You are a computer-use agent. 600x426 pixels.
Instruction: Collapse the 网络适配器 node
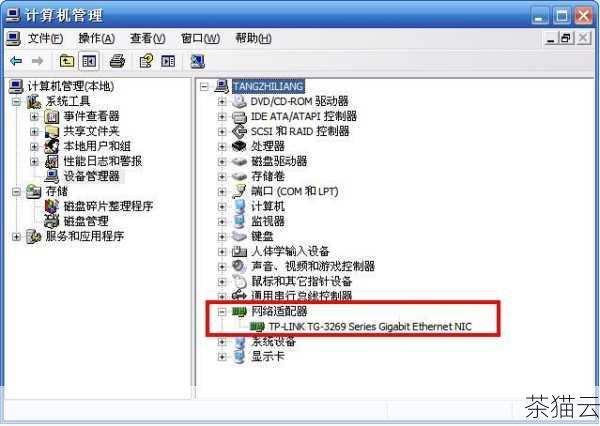coord(222,312)
